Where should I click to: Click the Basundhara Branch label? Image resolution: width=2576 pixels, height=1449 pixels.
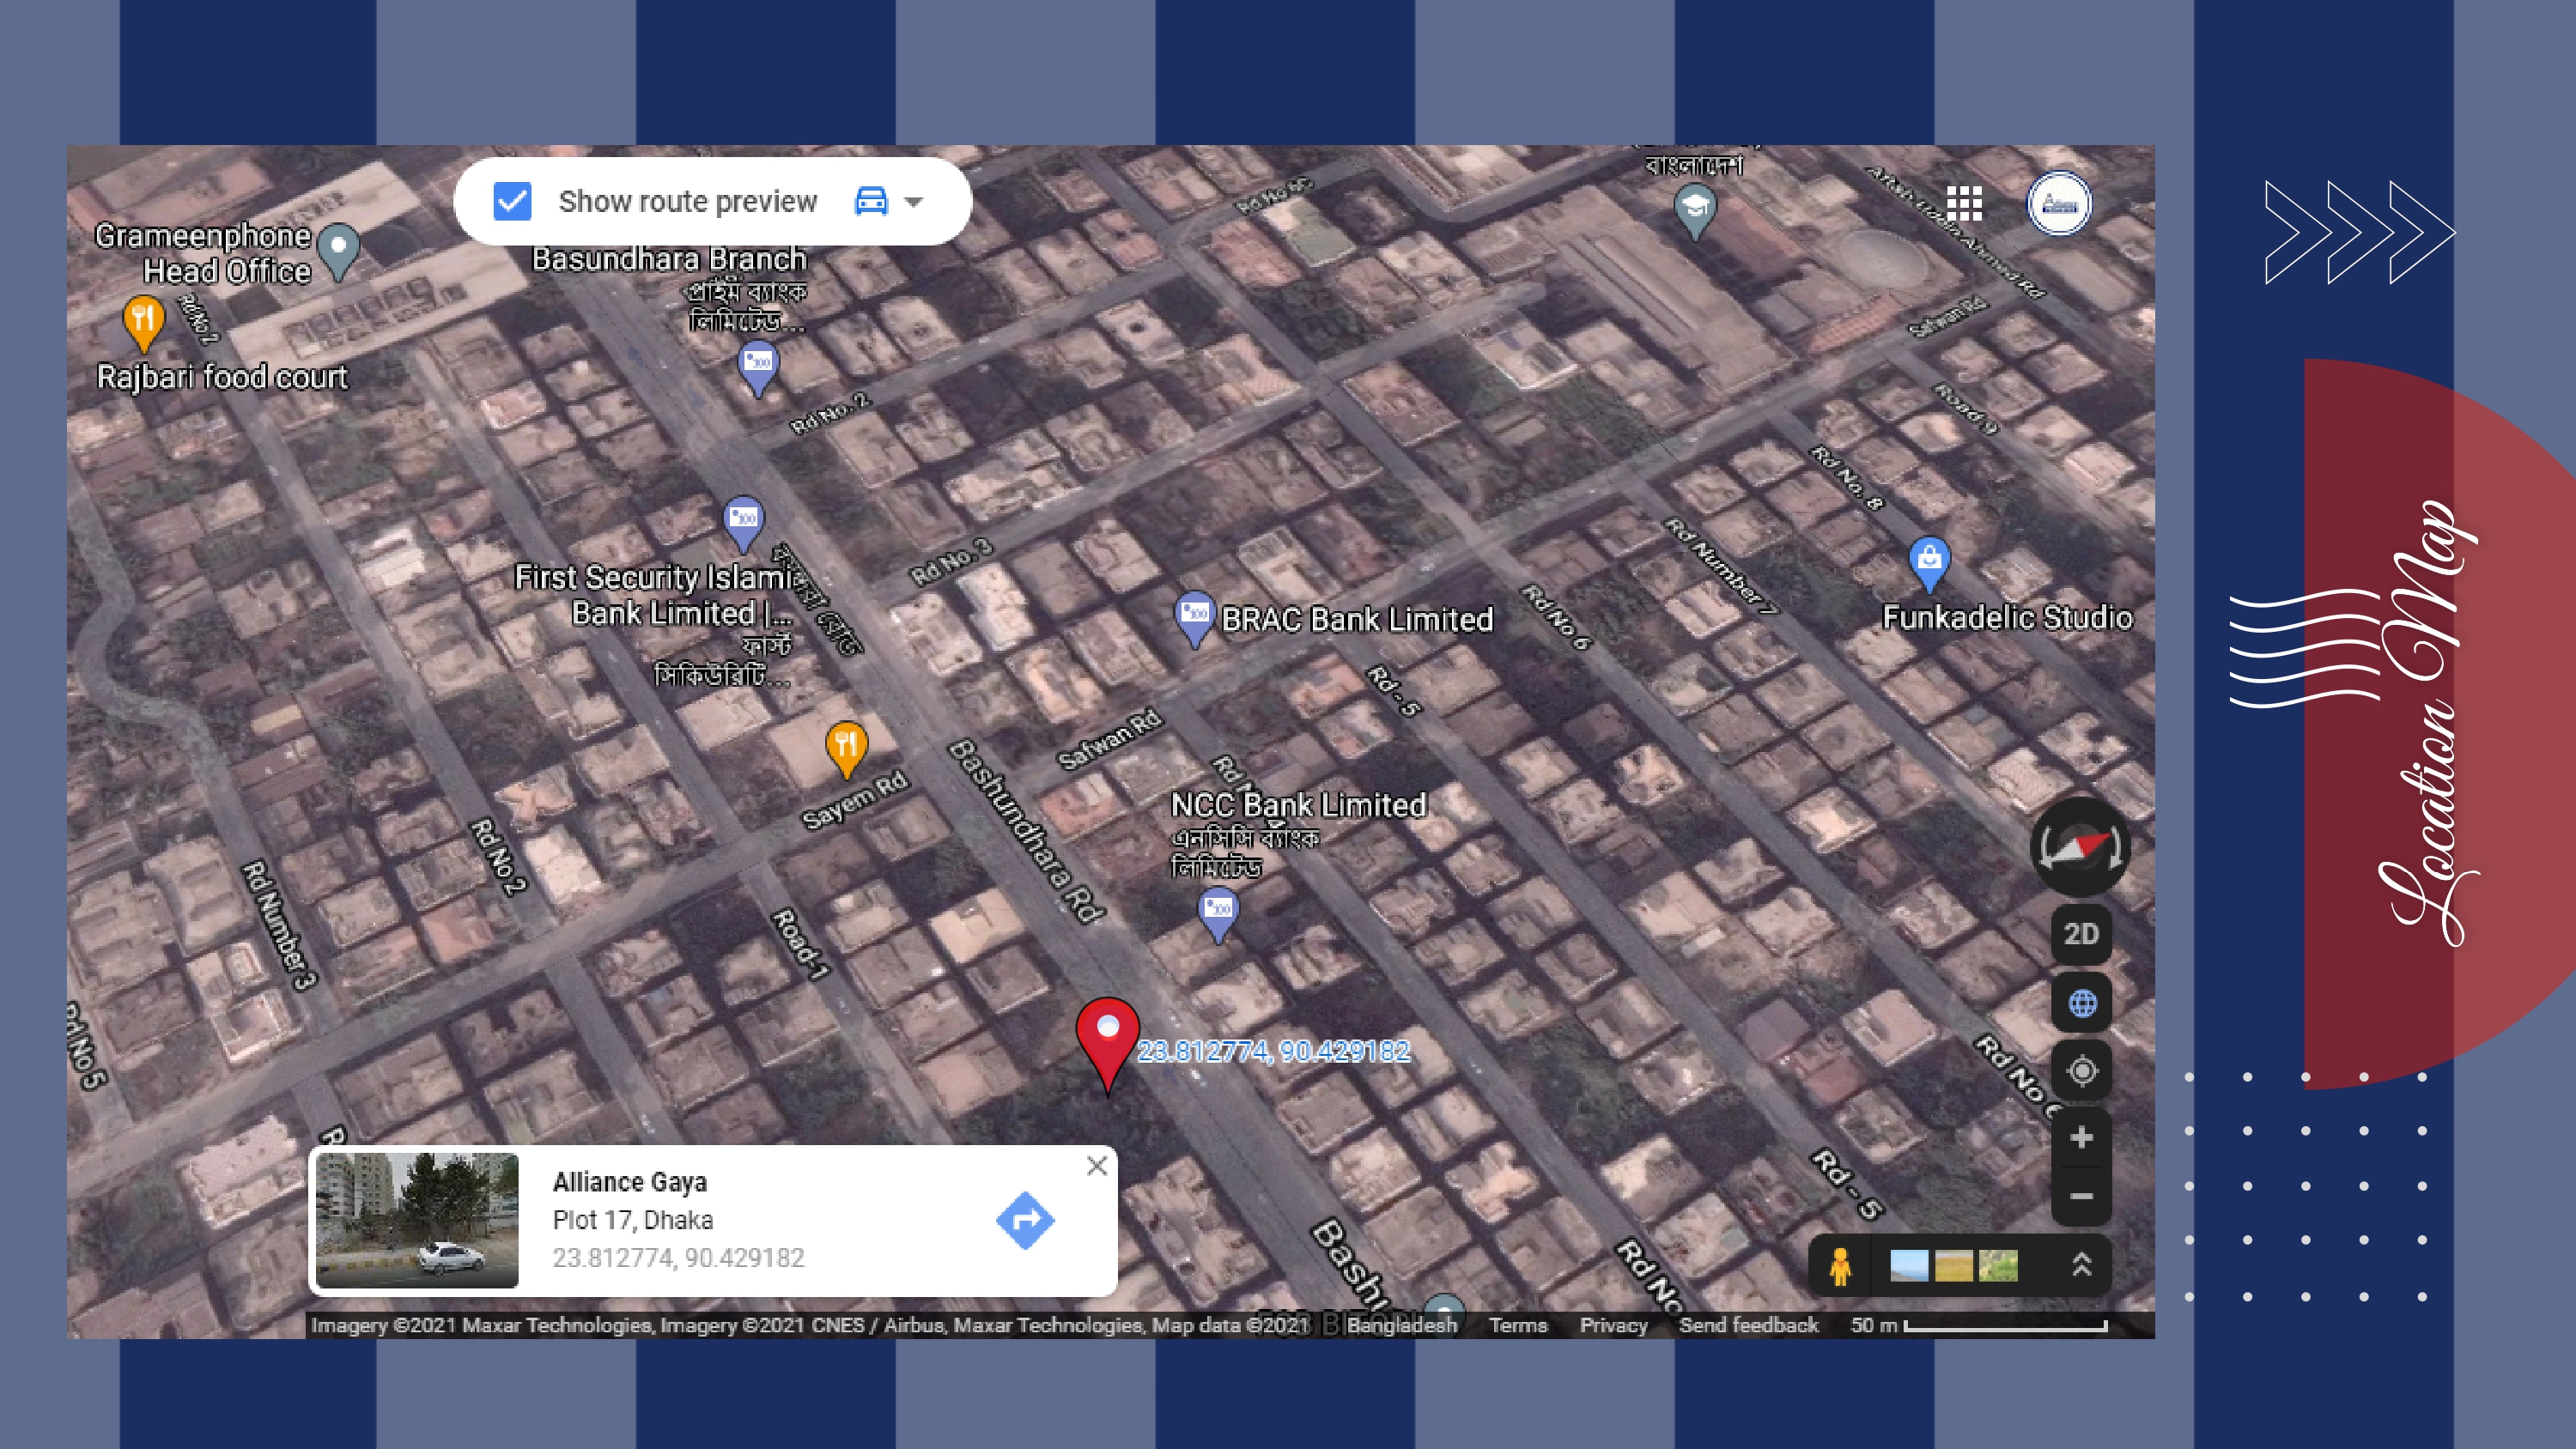669,259
